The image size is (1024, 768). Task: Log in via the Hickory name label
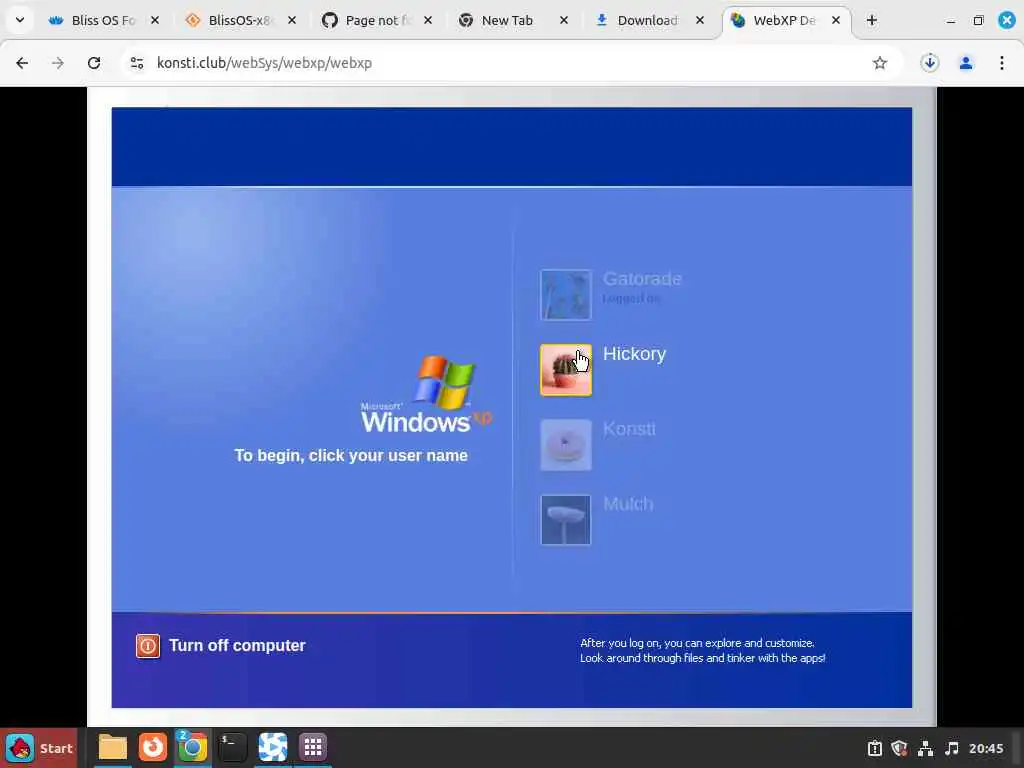click(634, 354)
